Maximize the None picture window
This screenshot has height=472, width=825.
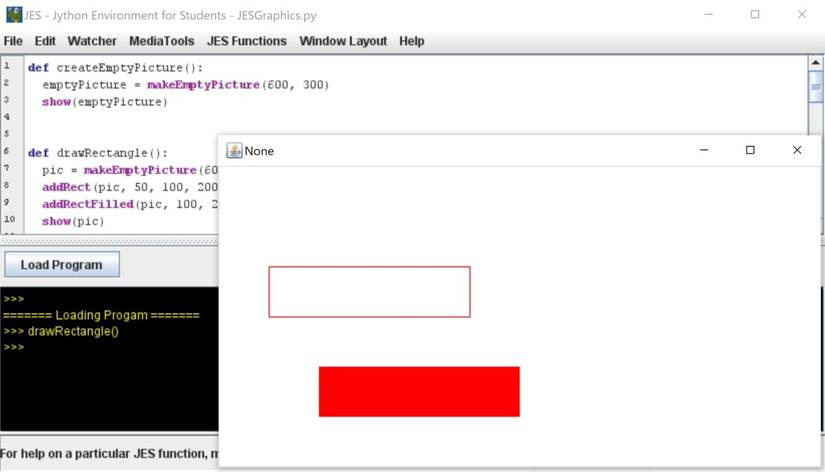(x=750, y=150)
